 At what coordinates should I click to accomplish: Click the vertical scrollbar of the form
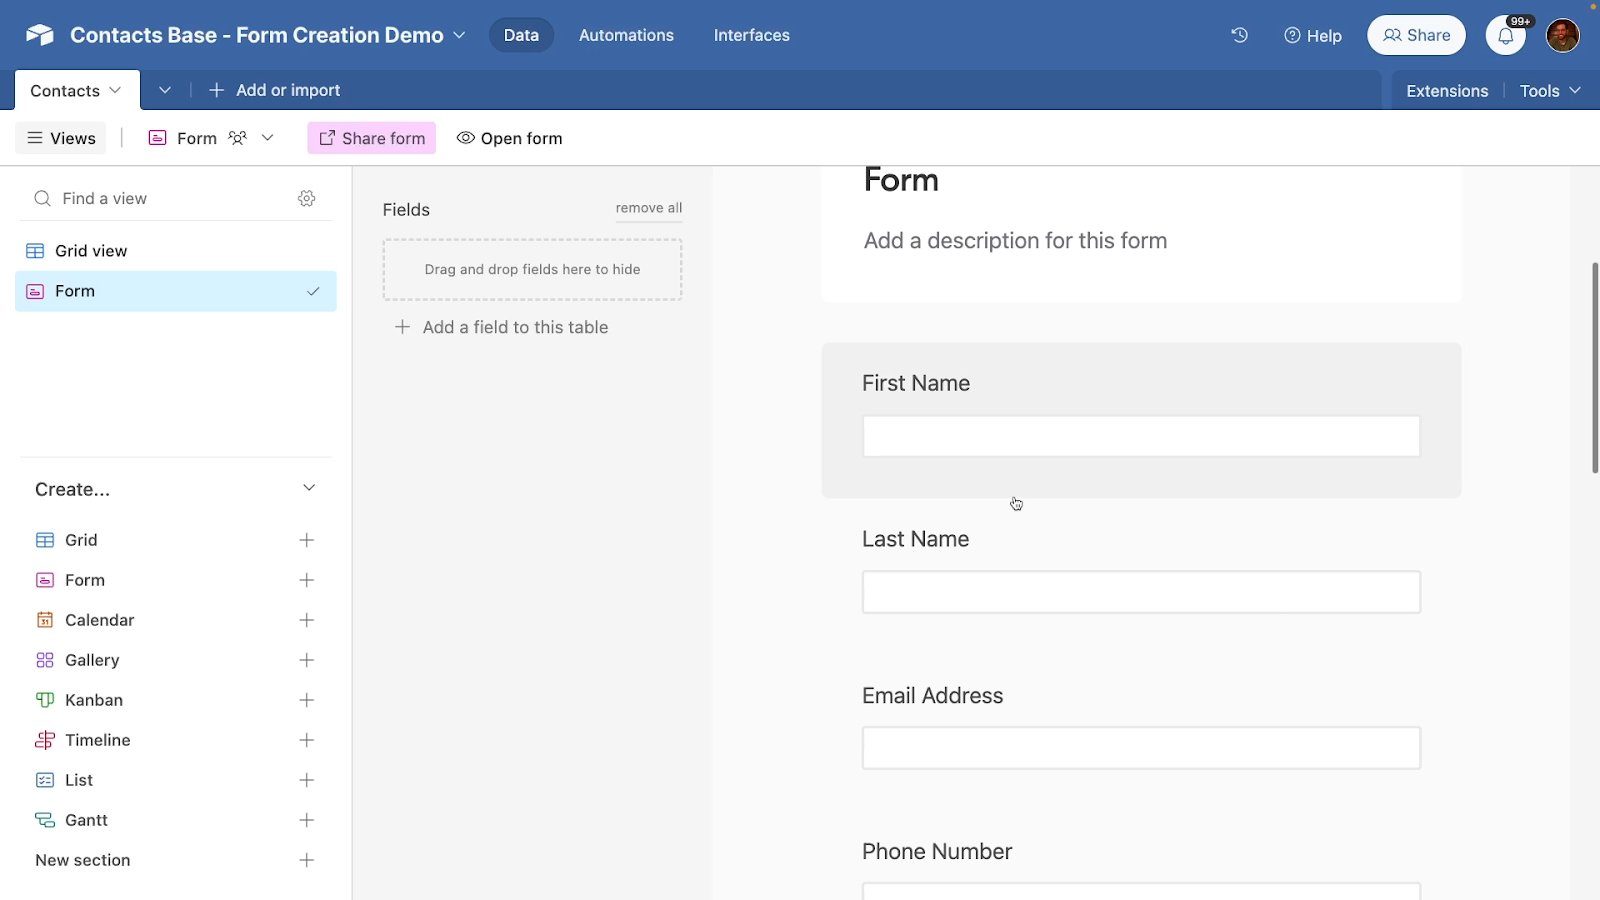pyautogui.click(x=1595, y=368)
